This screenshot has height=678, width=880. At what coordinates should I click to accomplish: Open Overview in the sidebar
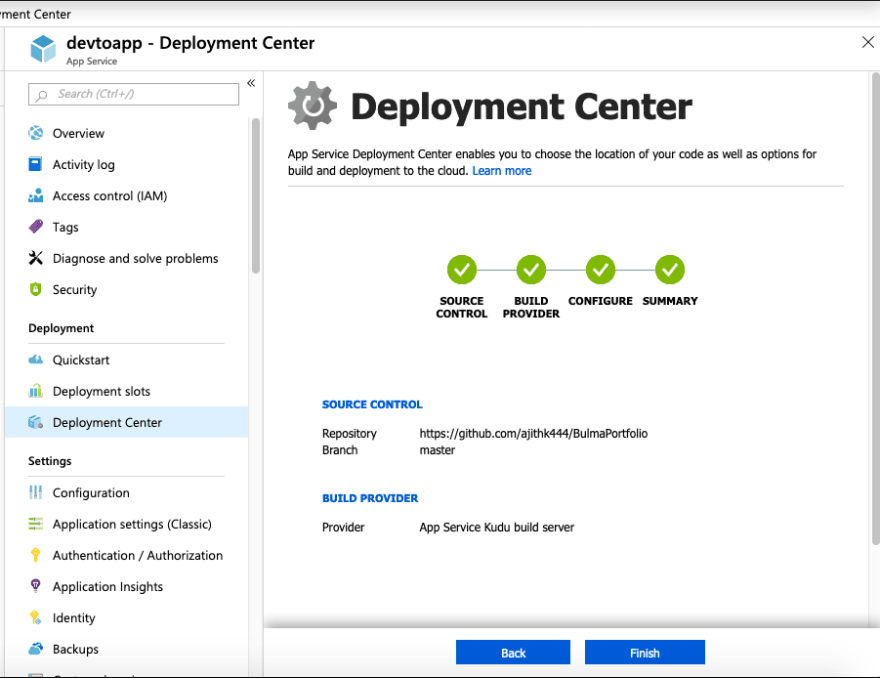click(126, 133)
